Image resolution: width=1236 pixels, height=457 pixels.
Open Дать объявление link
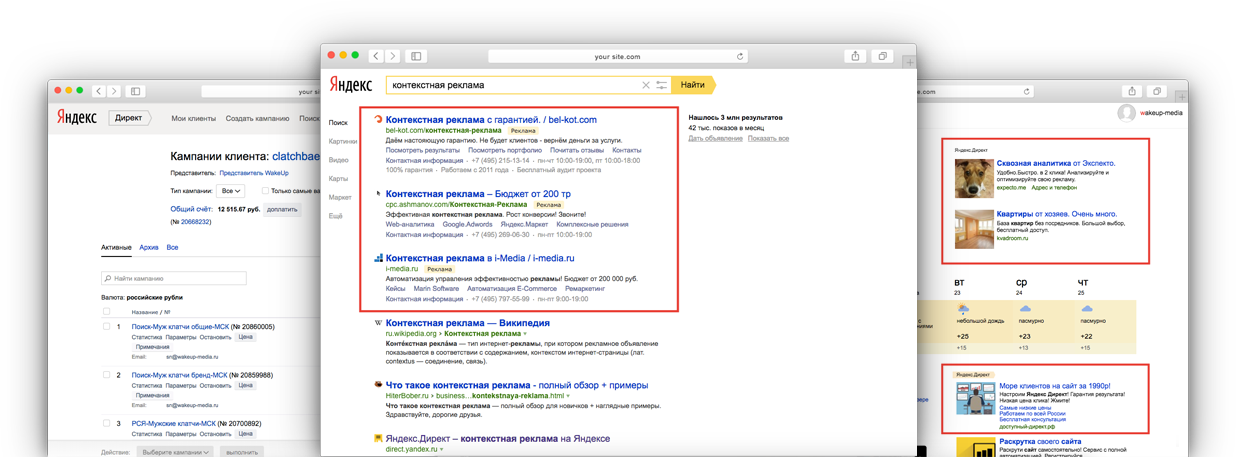click(715, 138)
